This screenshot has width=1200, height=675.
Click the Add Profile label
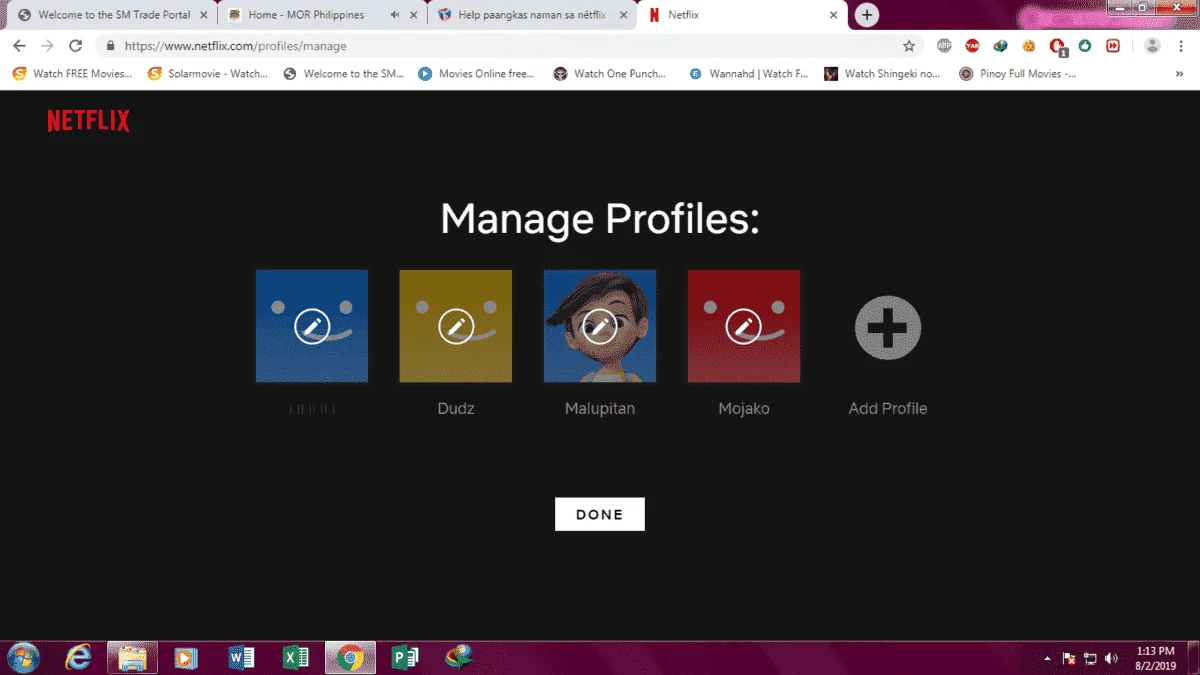[x=888, y=408]
